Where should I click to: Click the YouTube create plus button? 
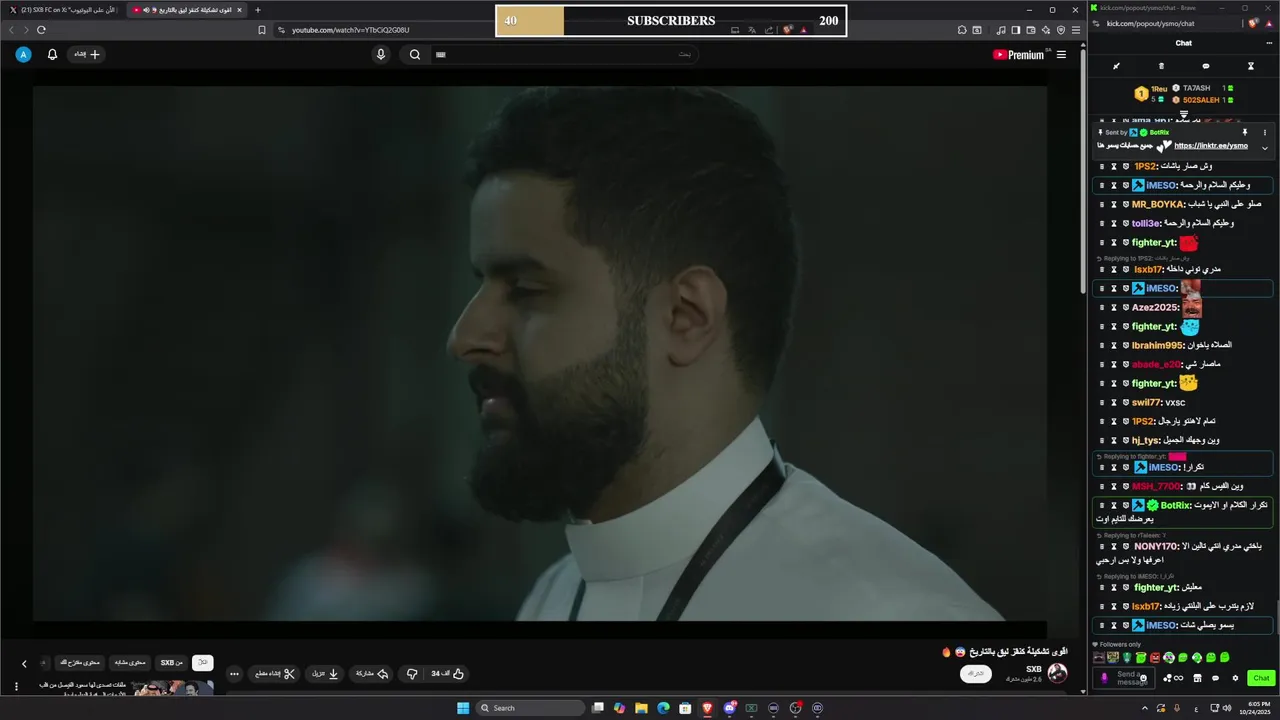pos(87,54)
